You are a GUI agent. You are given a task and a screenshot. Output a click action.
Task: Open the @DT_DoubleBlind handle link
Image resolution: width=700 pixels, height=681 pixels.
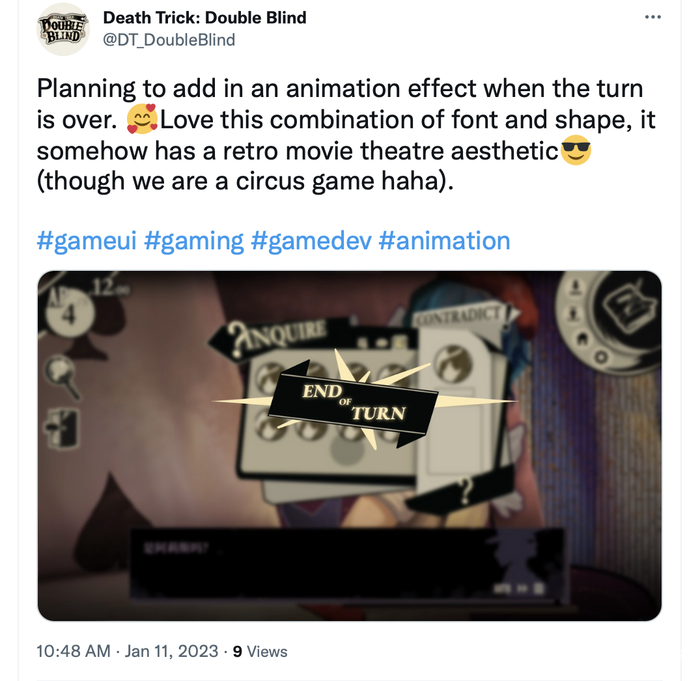pos(169,40)
